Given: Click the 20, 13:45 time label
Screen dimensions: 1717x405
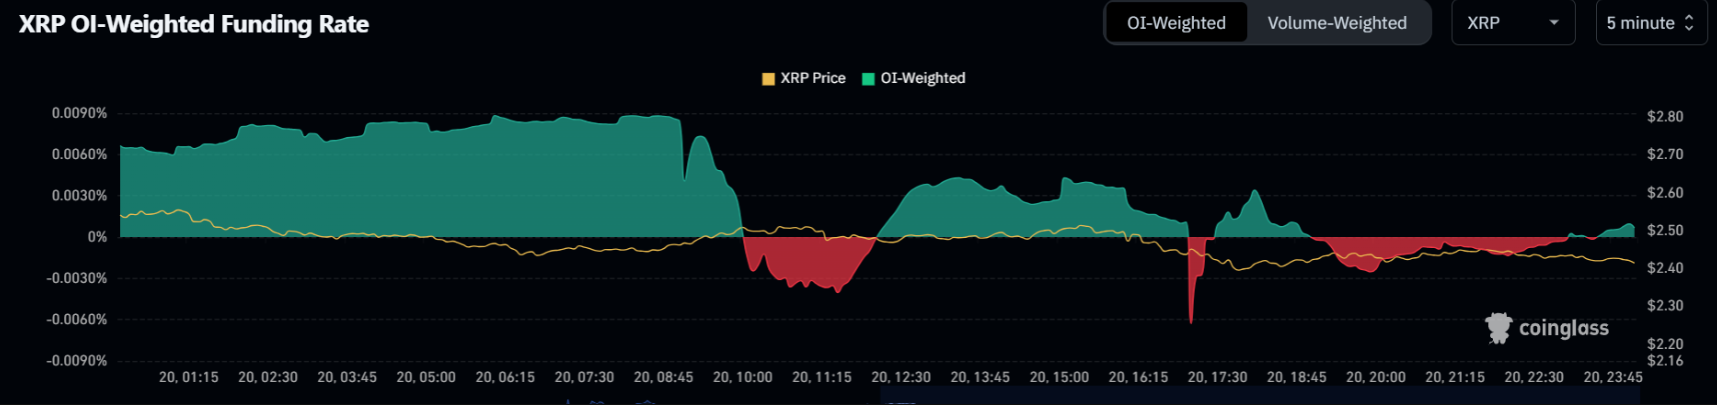Looking at the screenshot, I should pyautogui.click(x=980, y=377).
